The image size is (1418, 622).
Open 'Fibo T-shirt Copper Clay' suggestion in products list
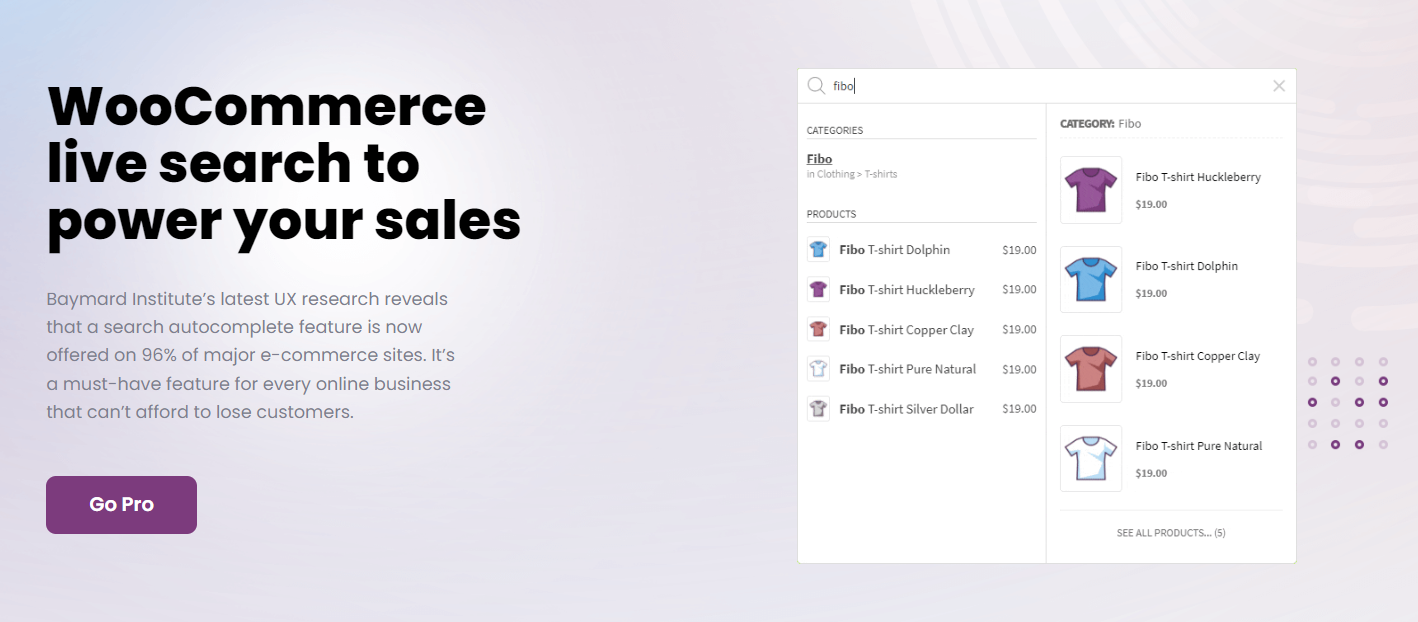click(907, 330)
